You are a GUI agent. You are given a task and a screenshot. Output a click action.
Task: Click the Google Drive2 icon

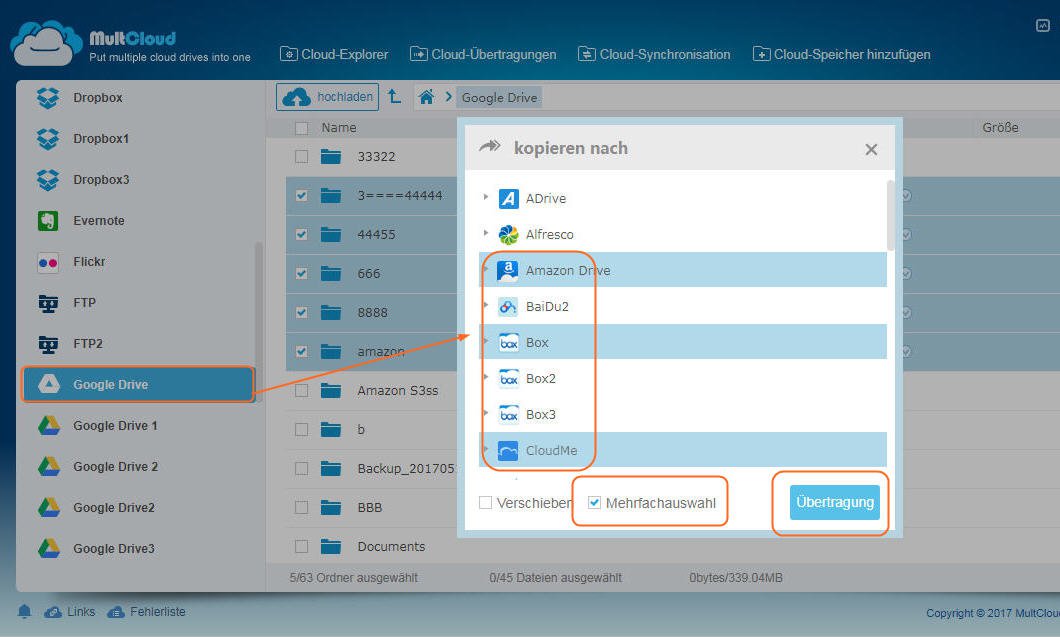(49, 508)
